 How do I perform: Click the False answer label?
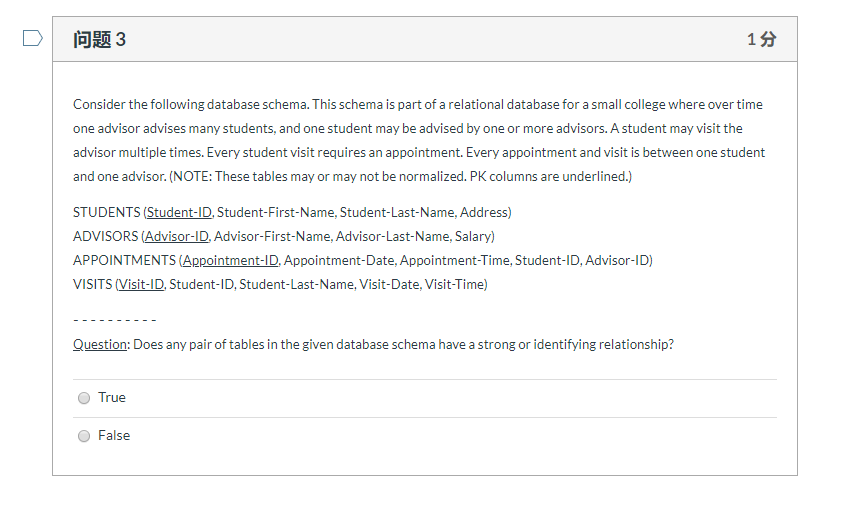114,436
